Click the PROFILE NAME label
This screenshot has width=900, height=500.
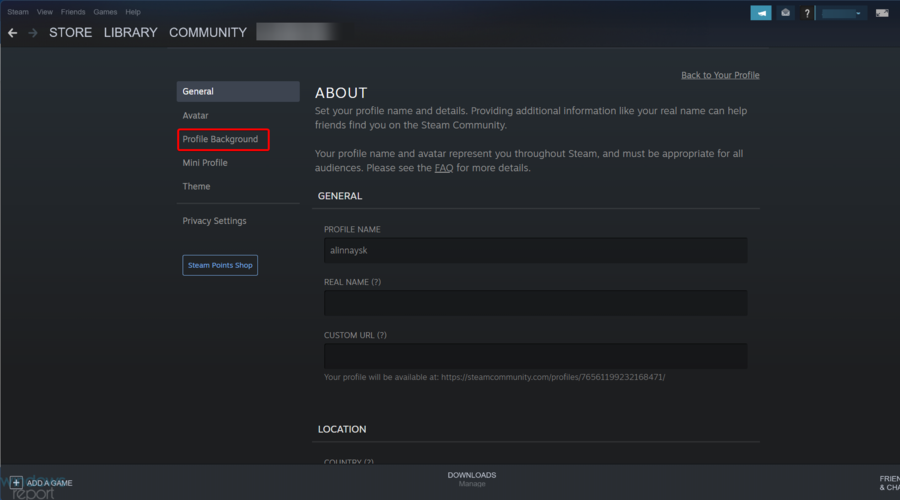pos(352,229)
